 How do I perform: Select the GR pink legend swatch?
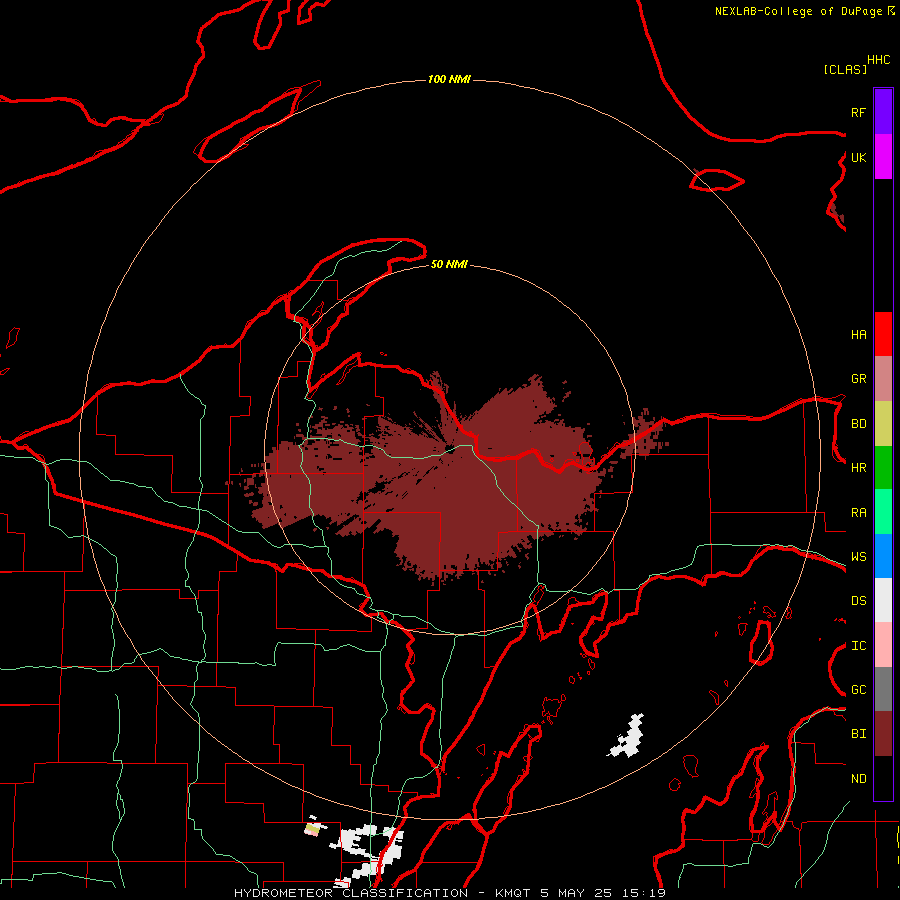point(883,379)
